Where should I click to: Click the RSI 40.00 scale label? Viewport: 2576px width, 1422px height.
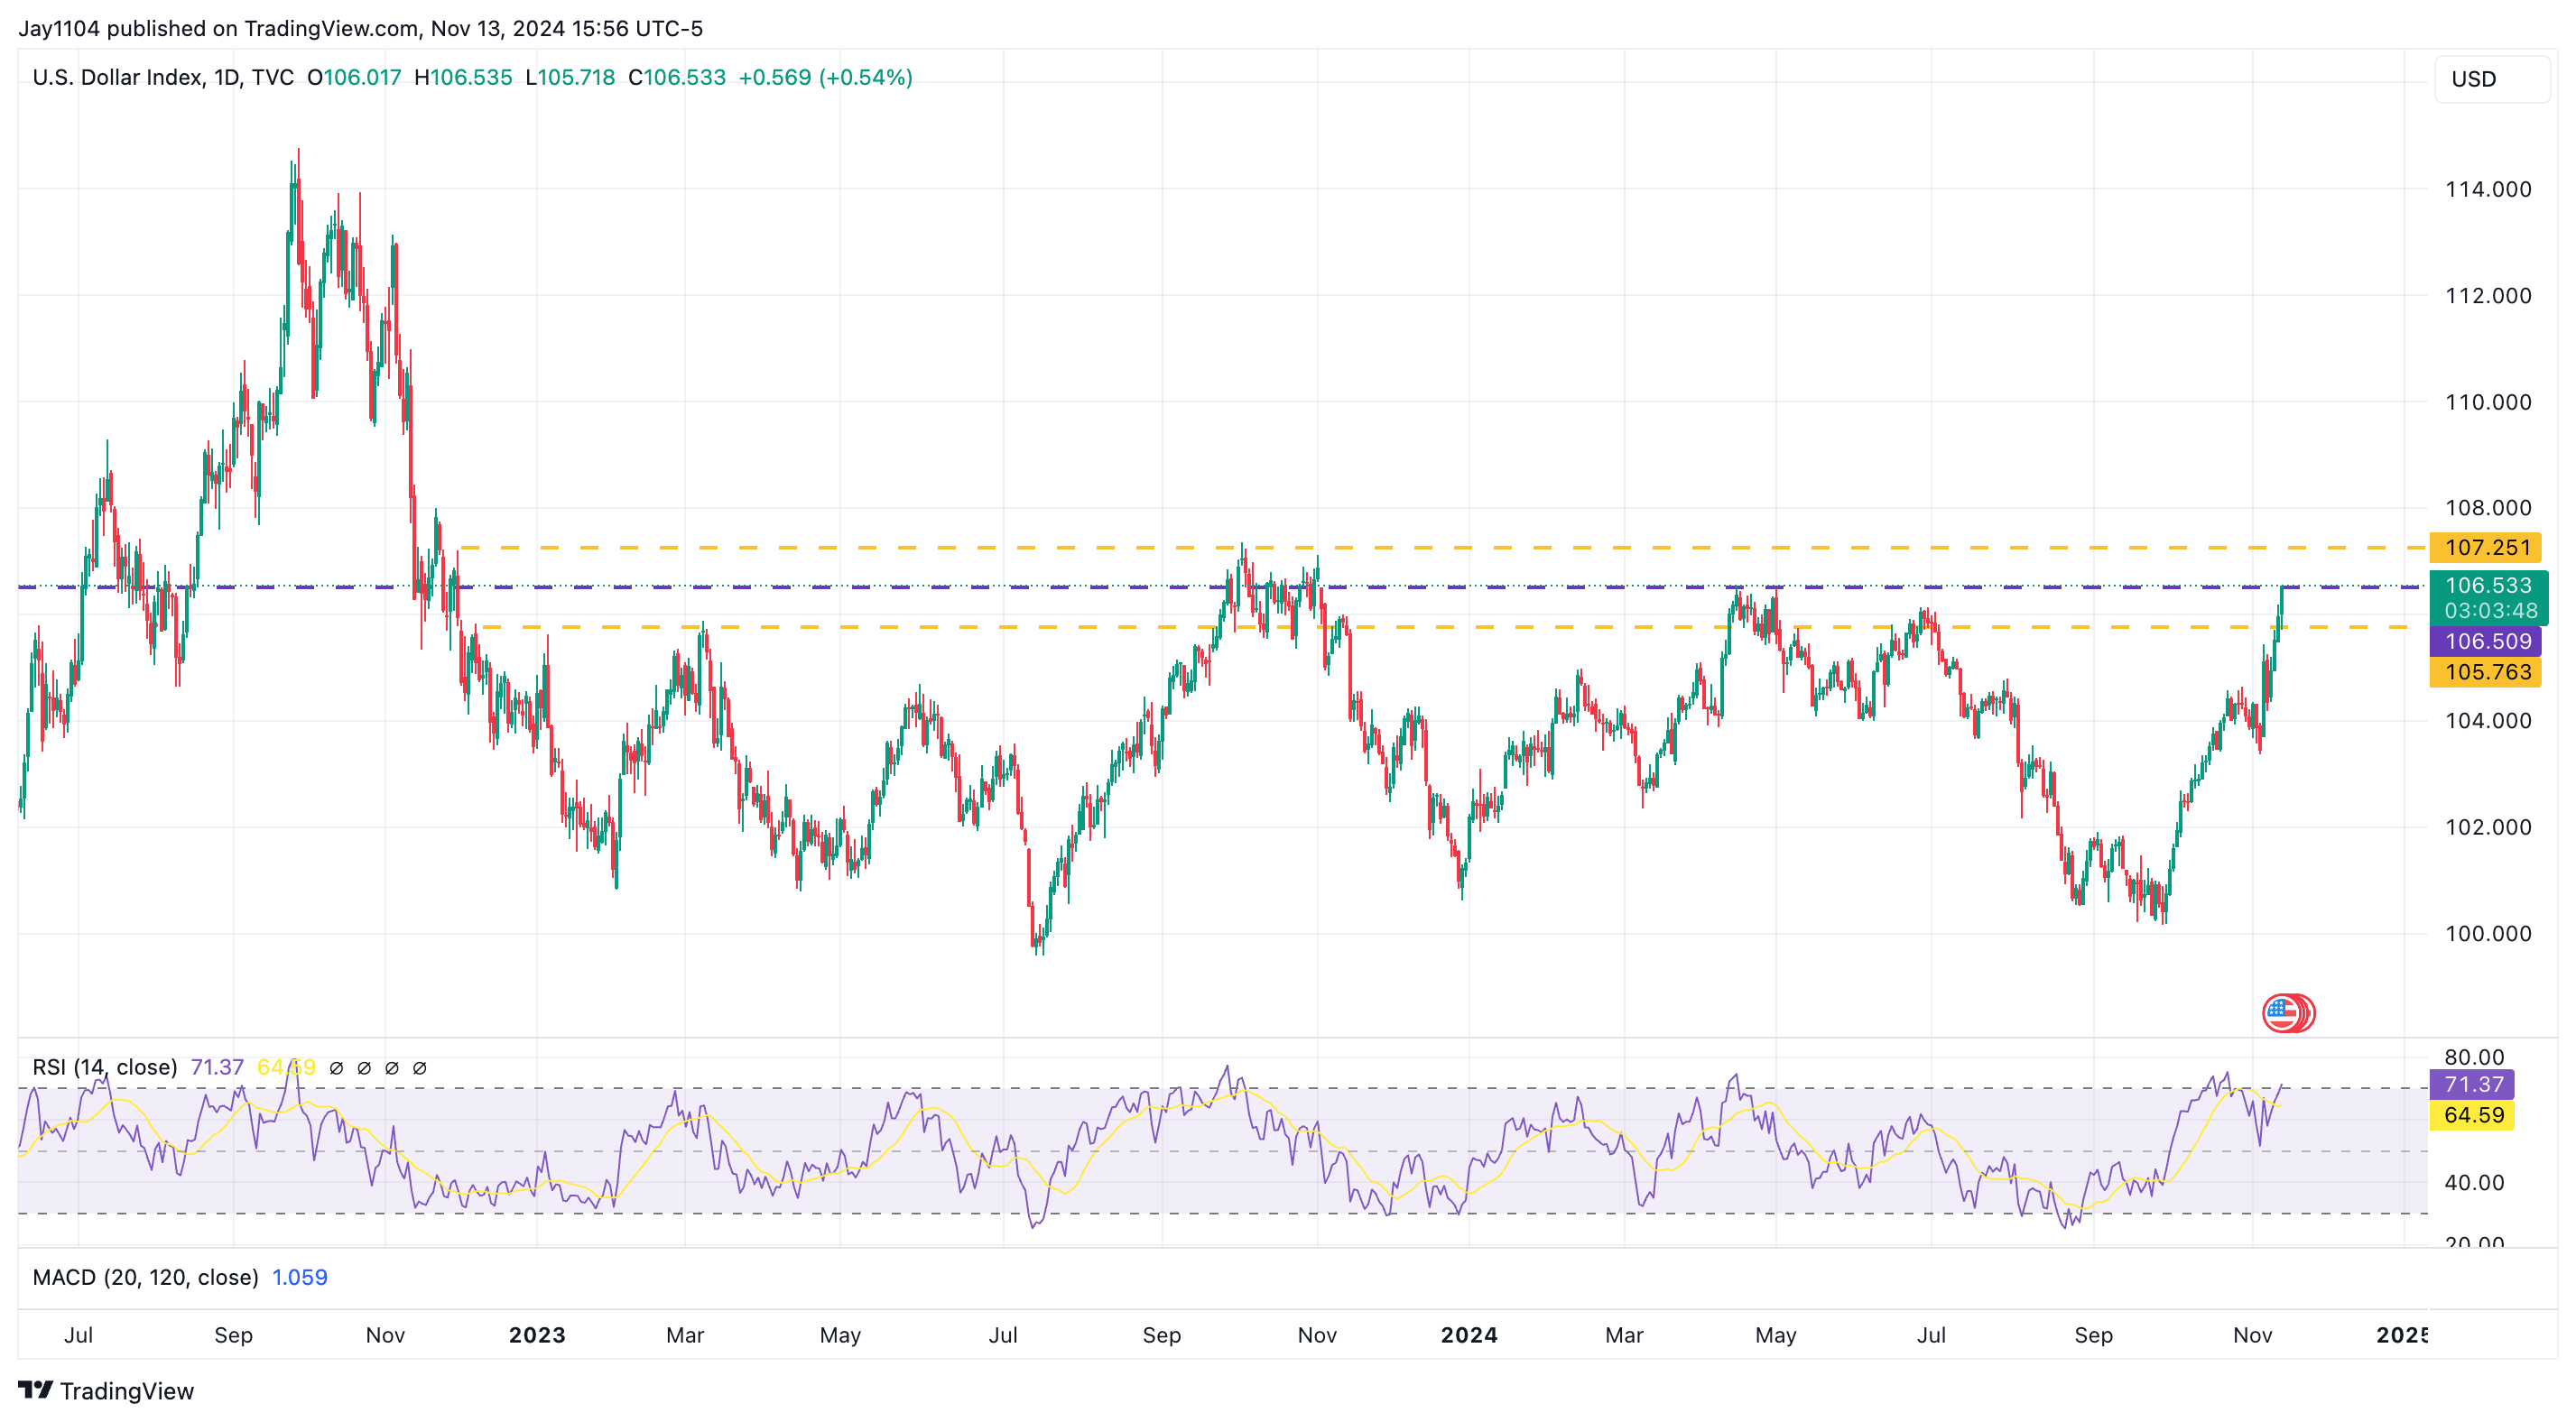click(x=2474, y=1182)
